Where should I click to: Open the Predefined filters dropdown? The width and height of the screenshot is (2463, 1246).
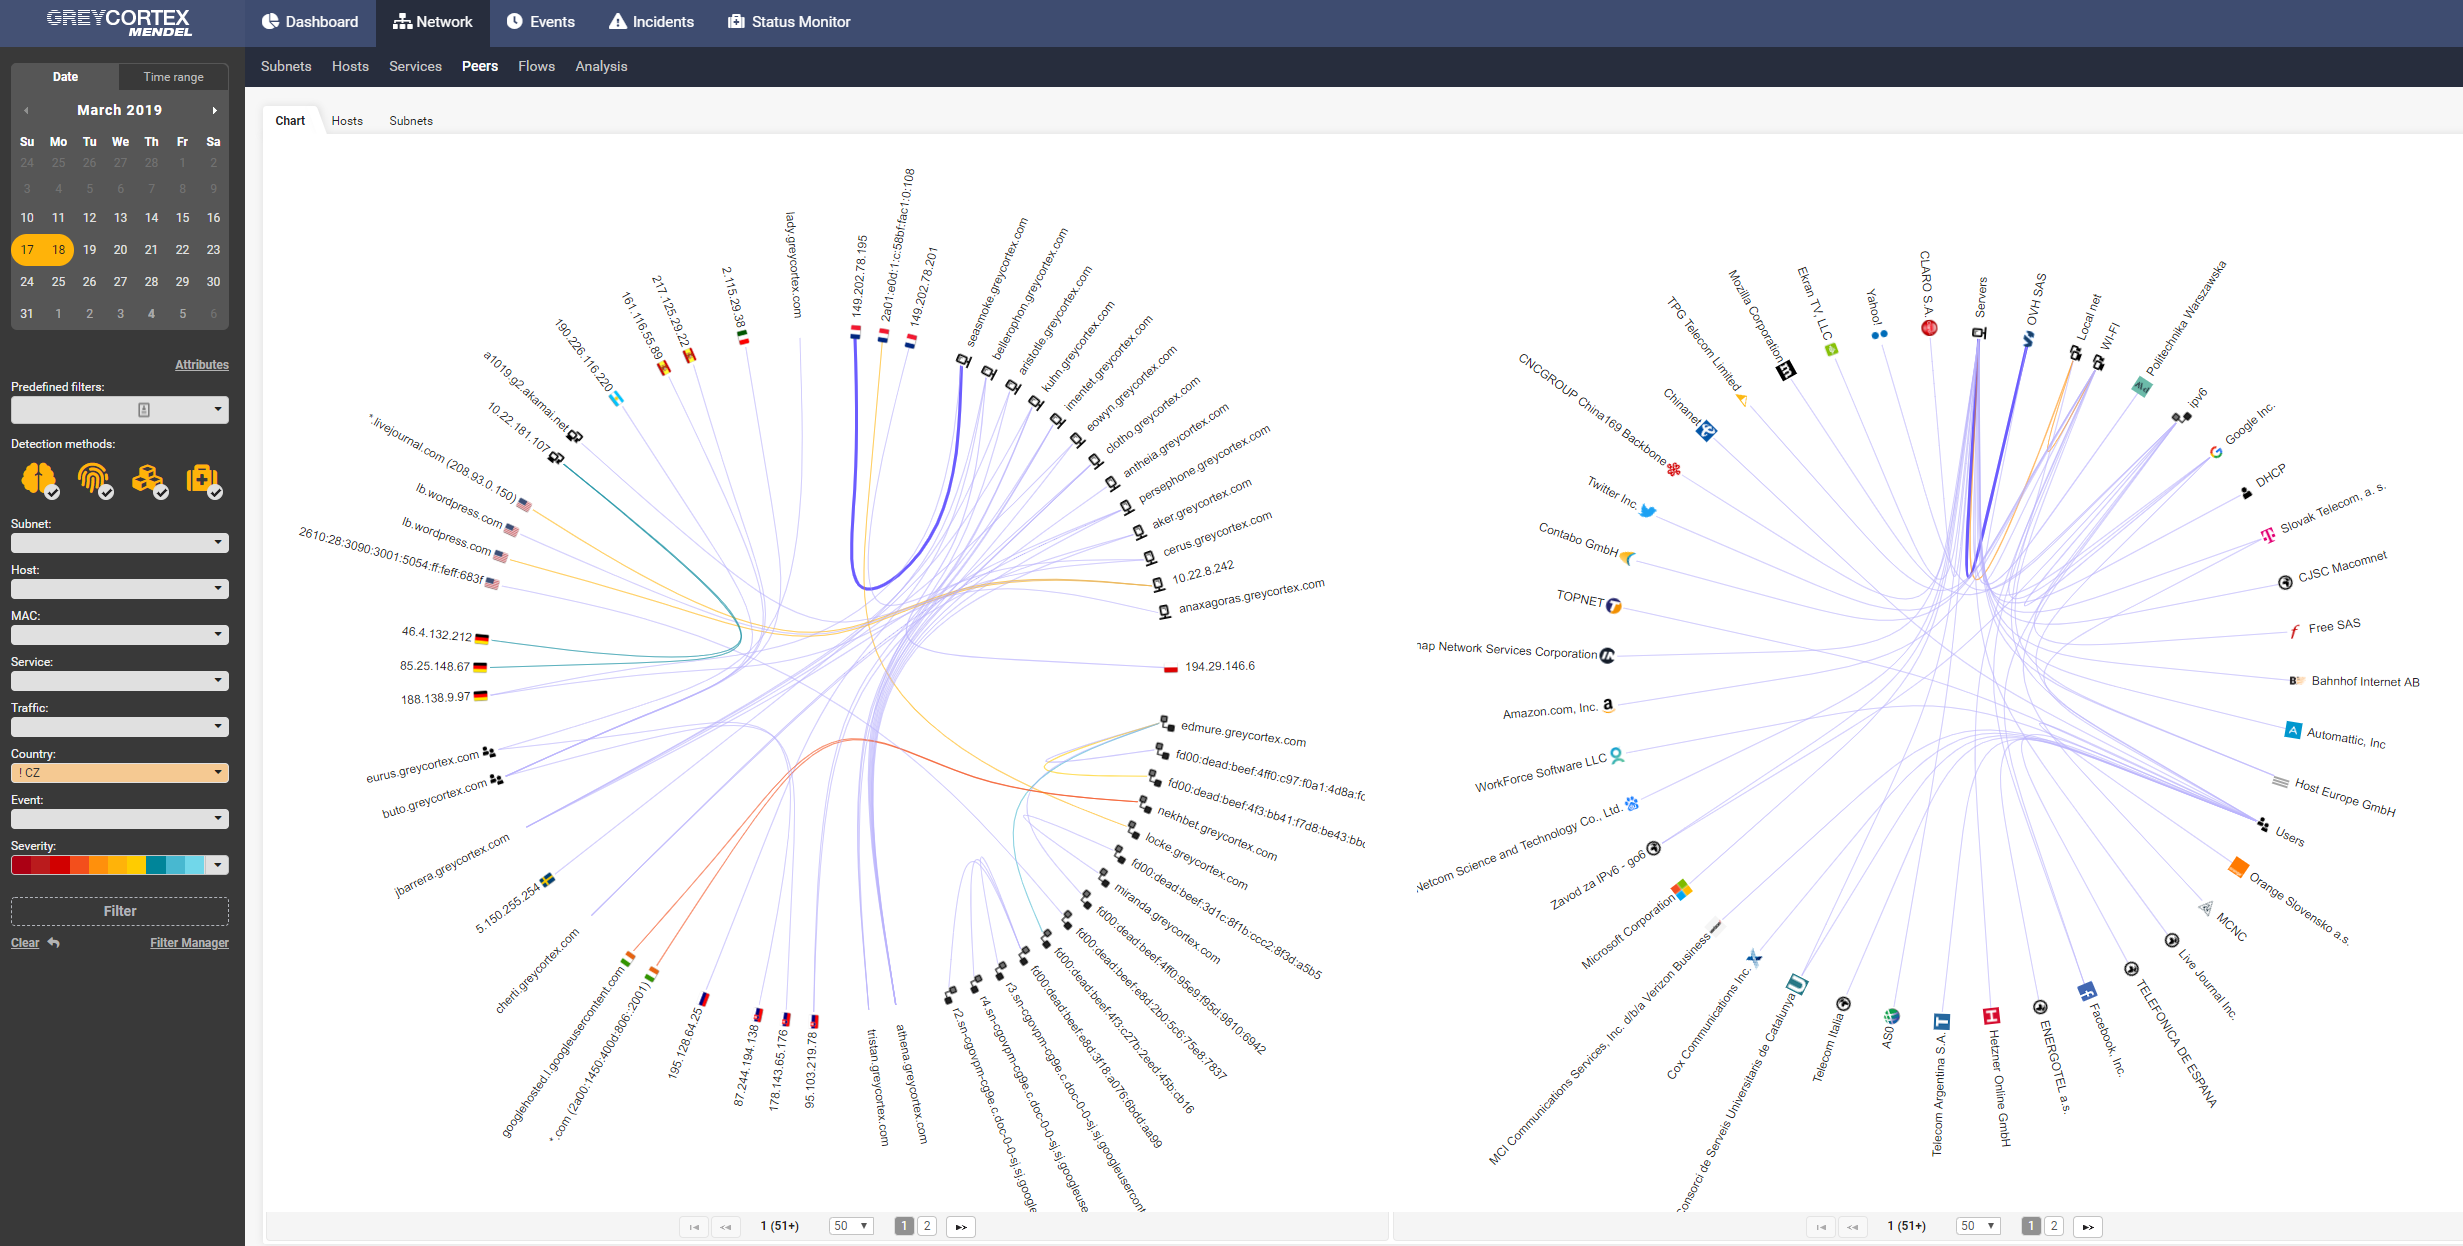pos(120,410)
